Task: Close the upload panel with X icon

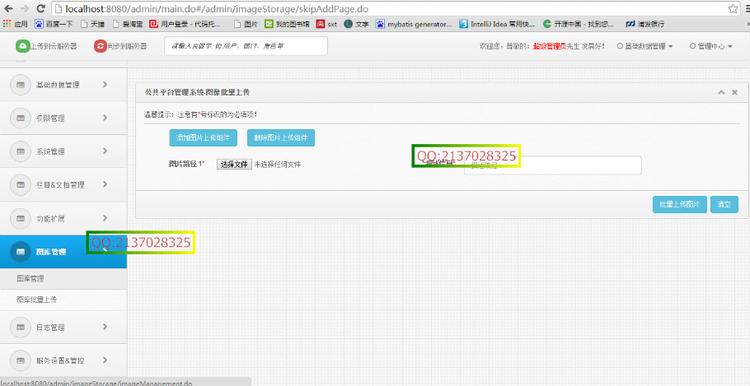Action: [x=735, y=92]
